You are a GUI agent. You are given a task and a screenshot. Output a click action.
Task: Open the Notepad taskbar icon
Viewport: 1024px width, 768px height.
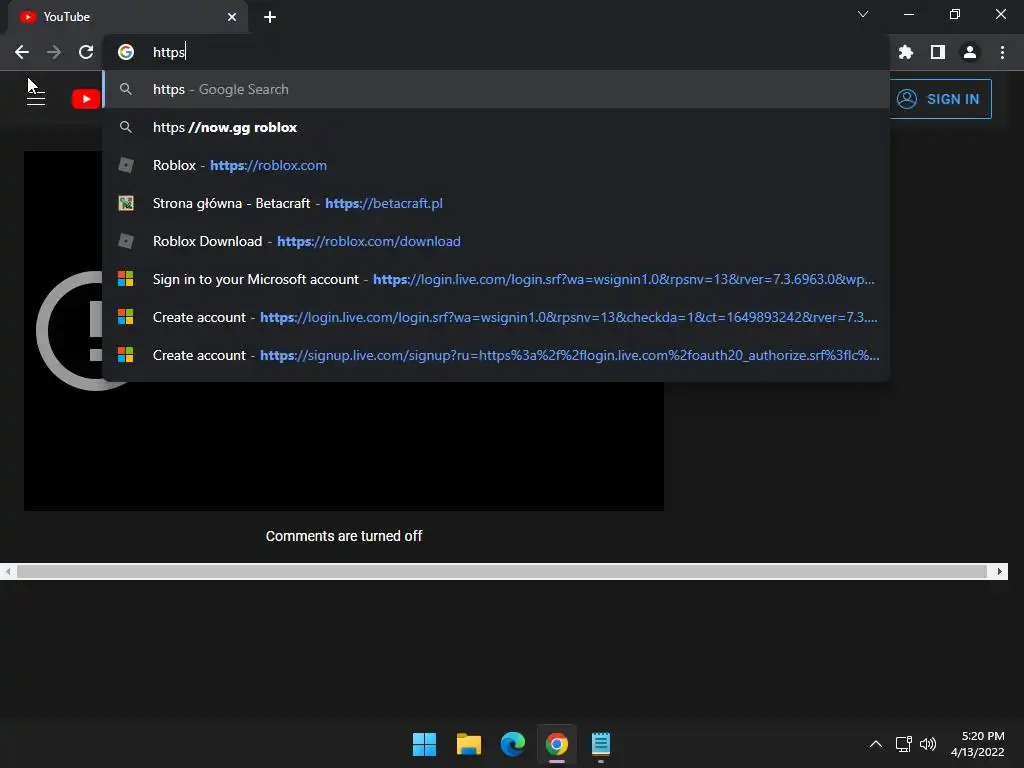coord(601,744)
